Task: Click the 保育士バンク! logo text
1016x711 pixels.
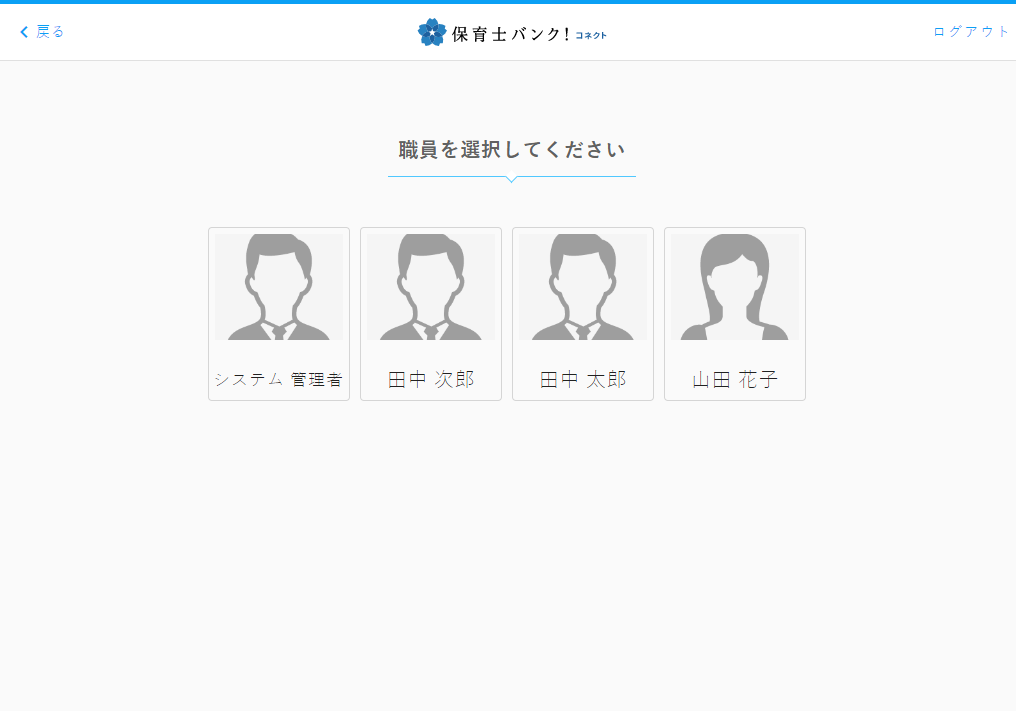Action: point(510,34)
